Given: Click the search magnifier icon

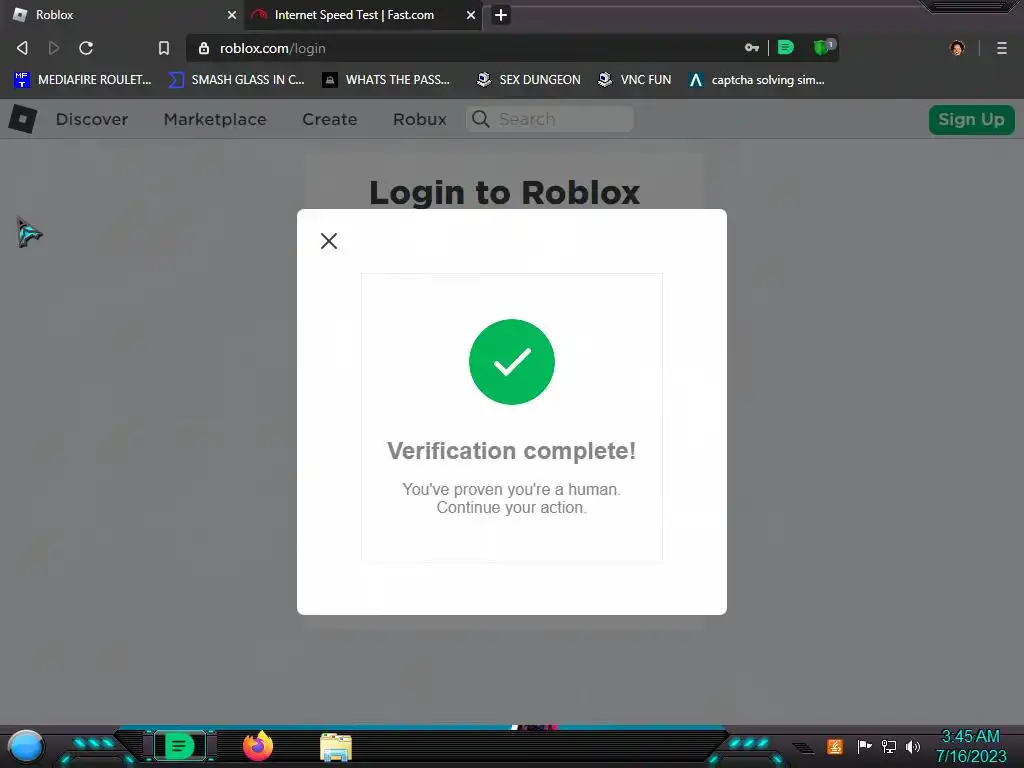Looking at the screenshot, I should [x=481, y=119].
